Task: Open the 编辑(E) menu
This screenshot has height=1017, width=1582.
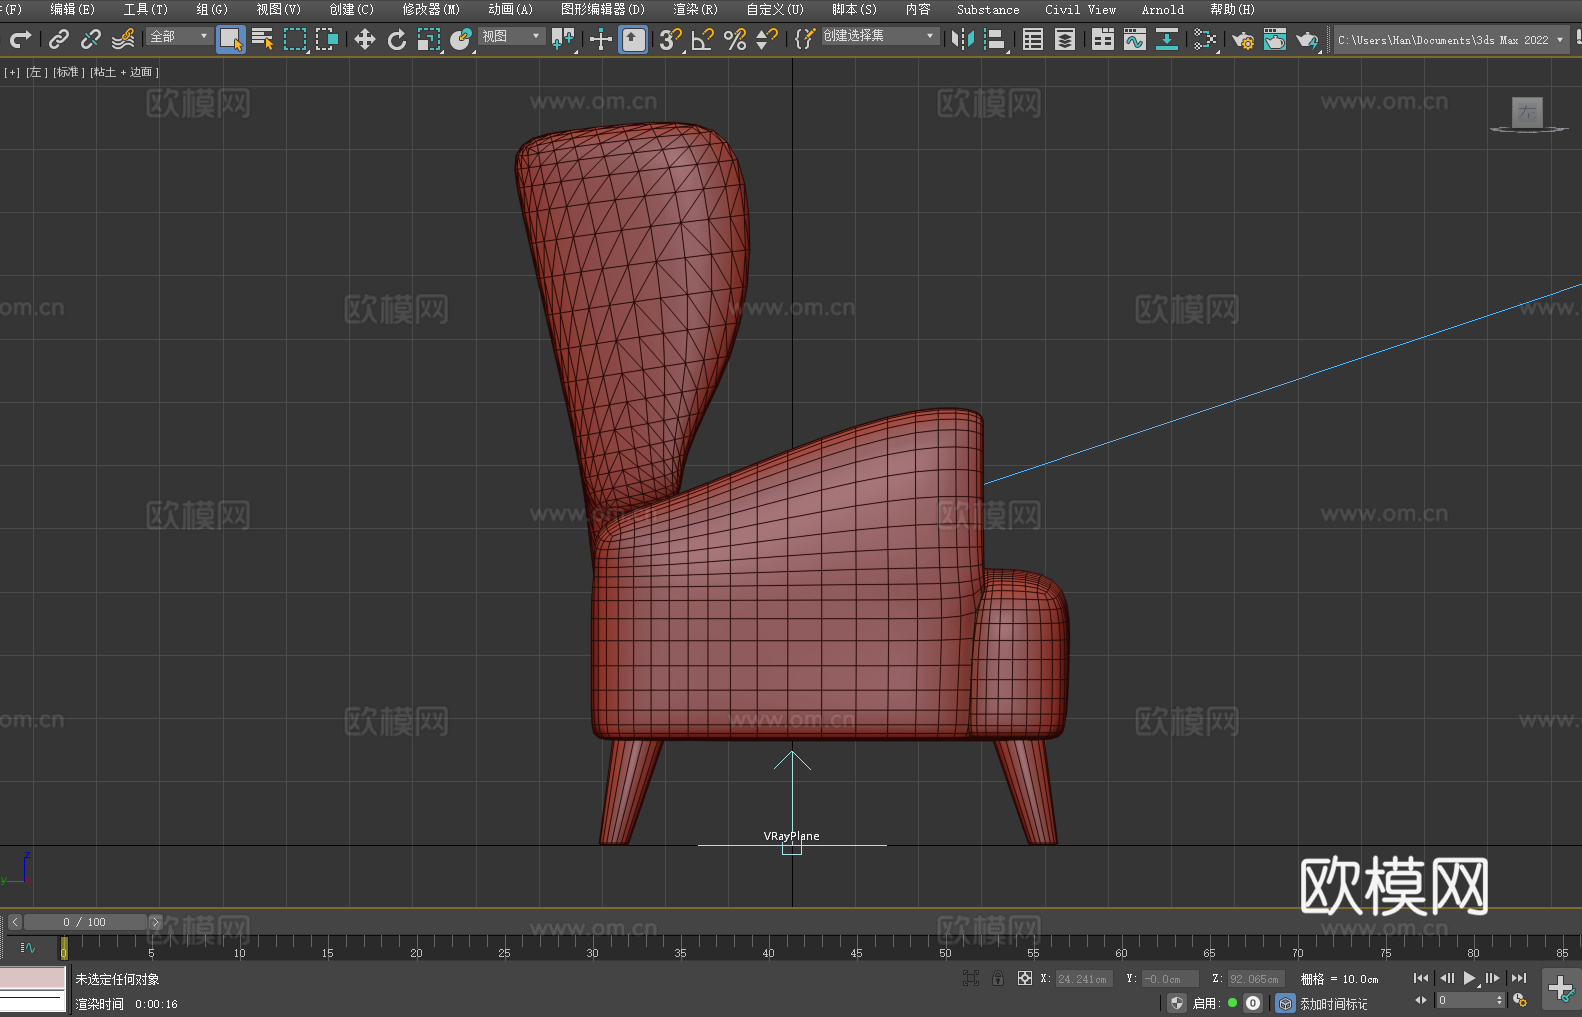Action: (x=72, y=9)
